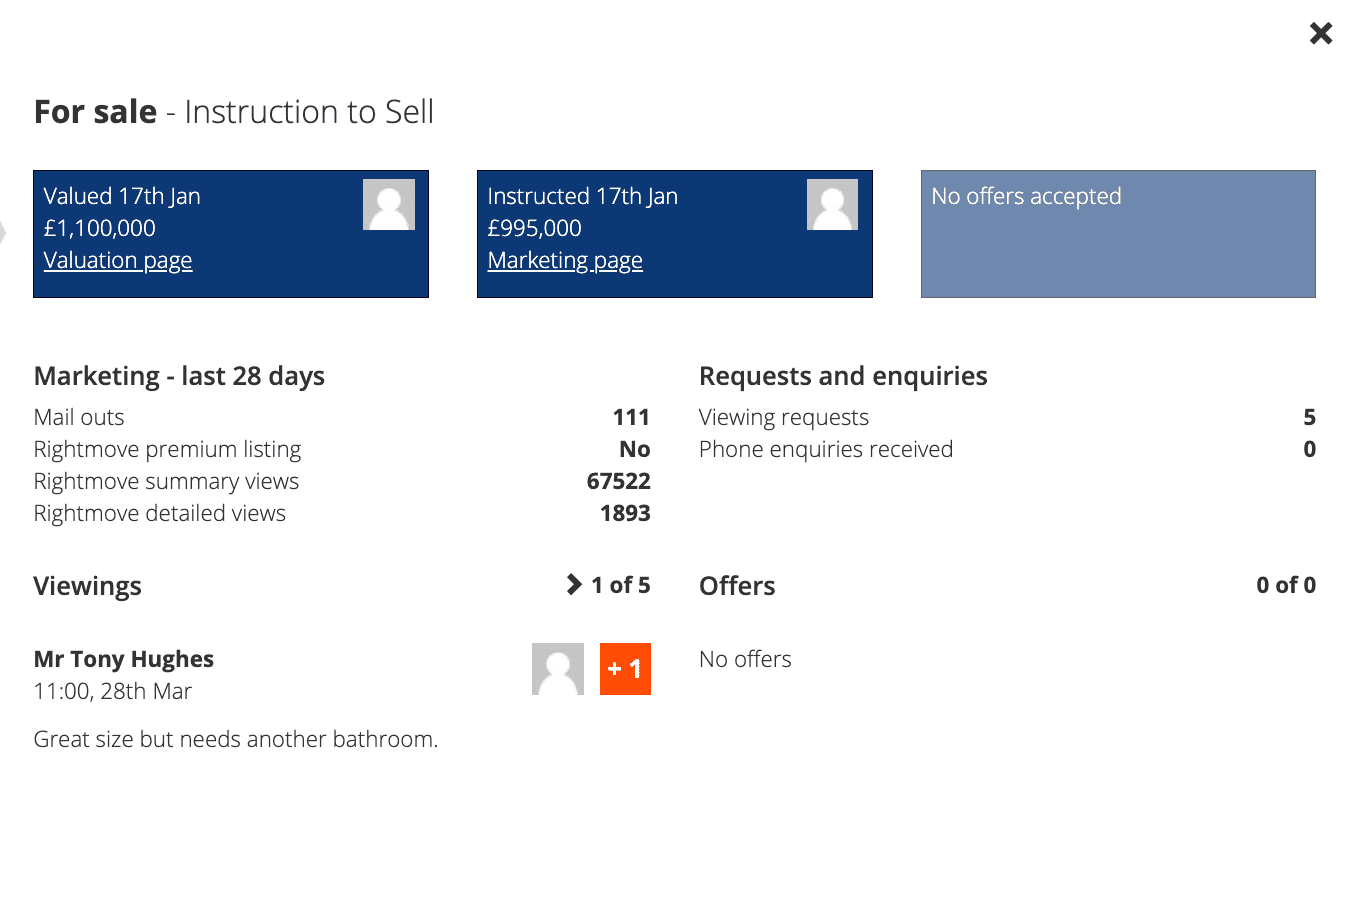Go to next viewing with chevron
This screenshot has height=910, width=1346.
pos(574,584)
